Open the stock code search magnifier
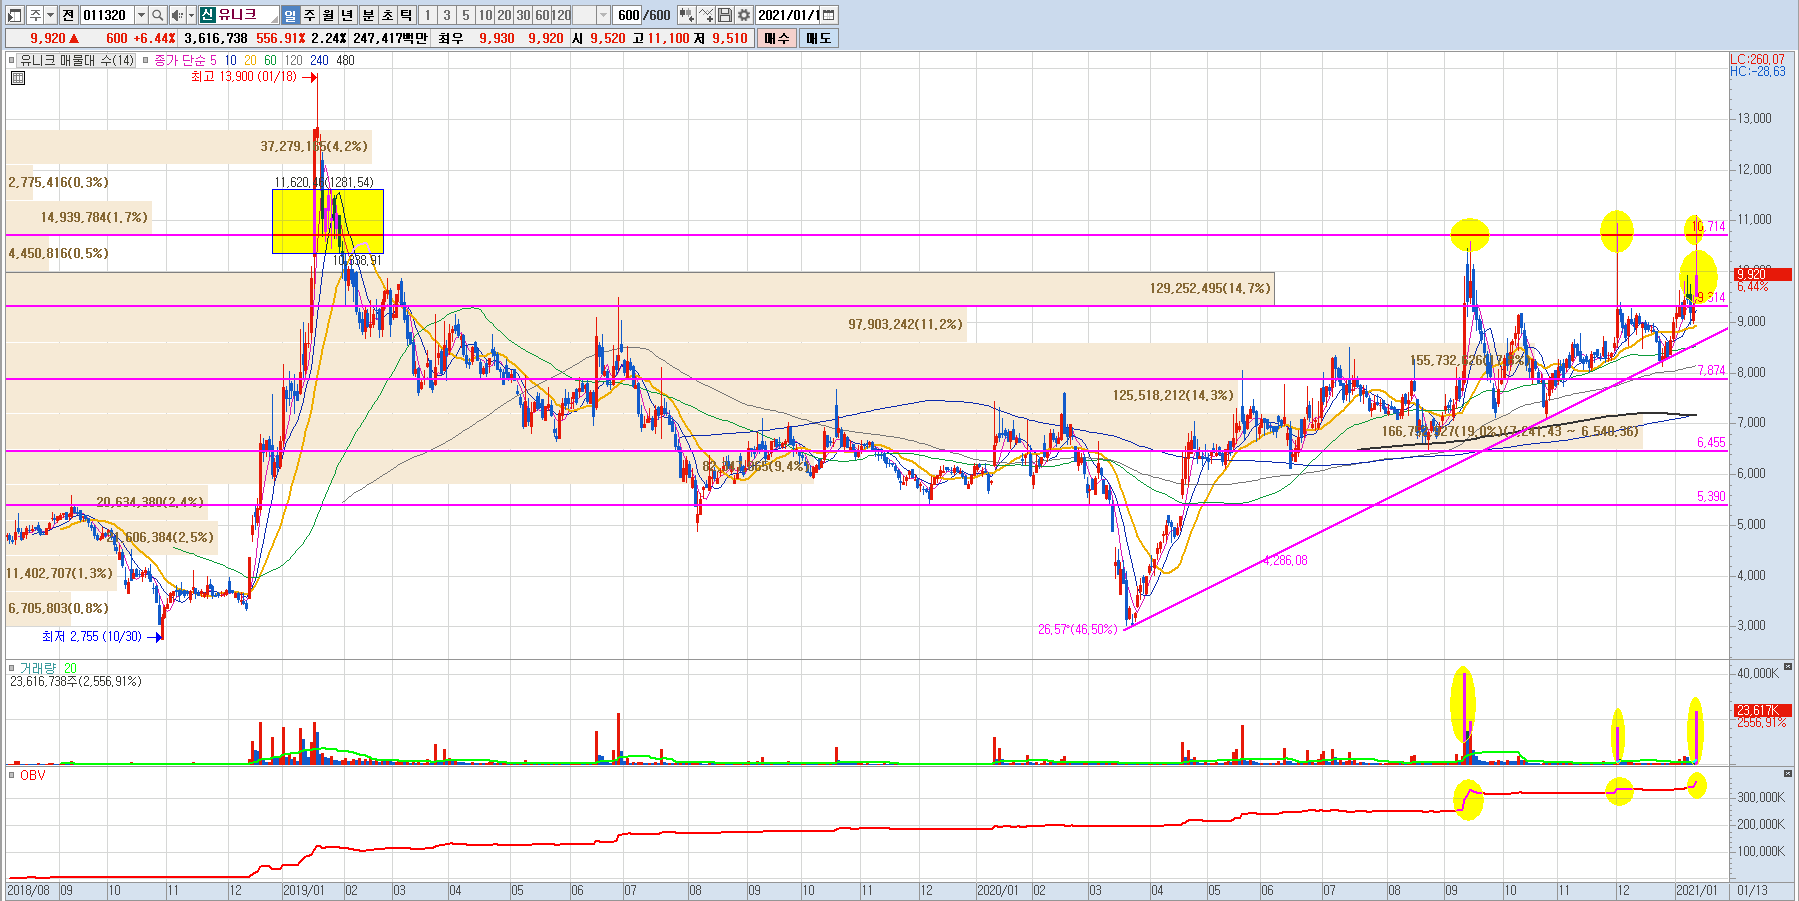1799x901 pixels. 157,15
